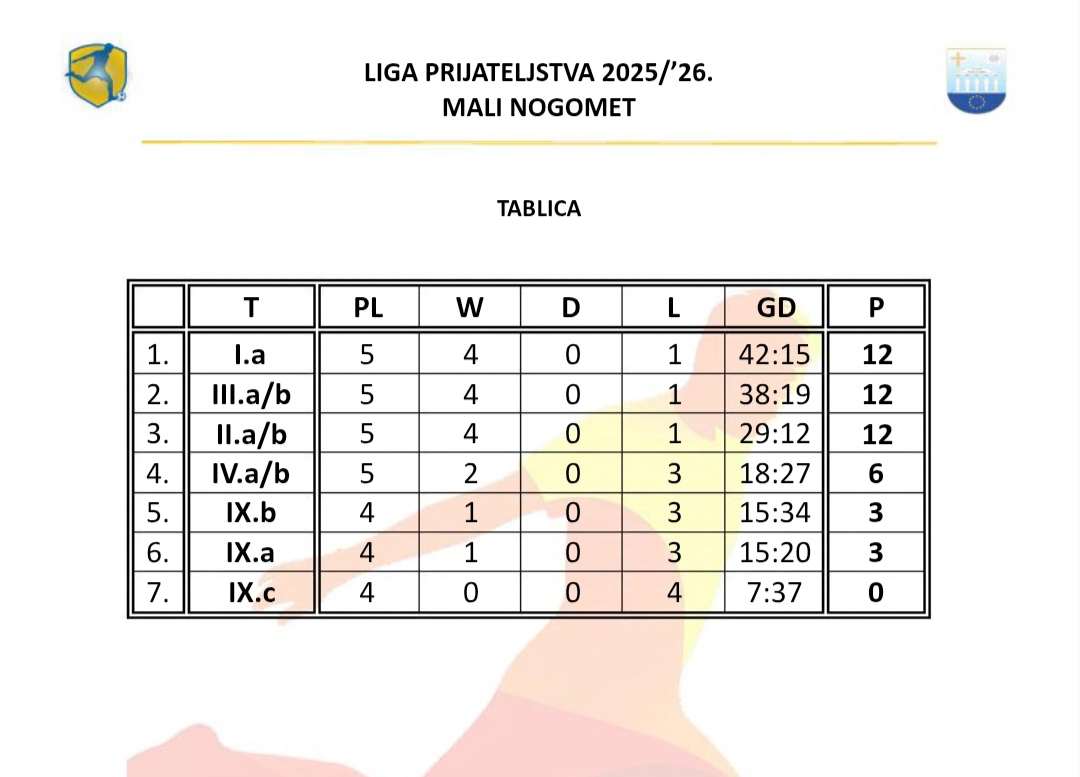Select the IX.c team name
The height and width of the screenshot is (777, 1080).
250,592
